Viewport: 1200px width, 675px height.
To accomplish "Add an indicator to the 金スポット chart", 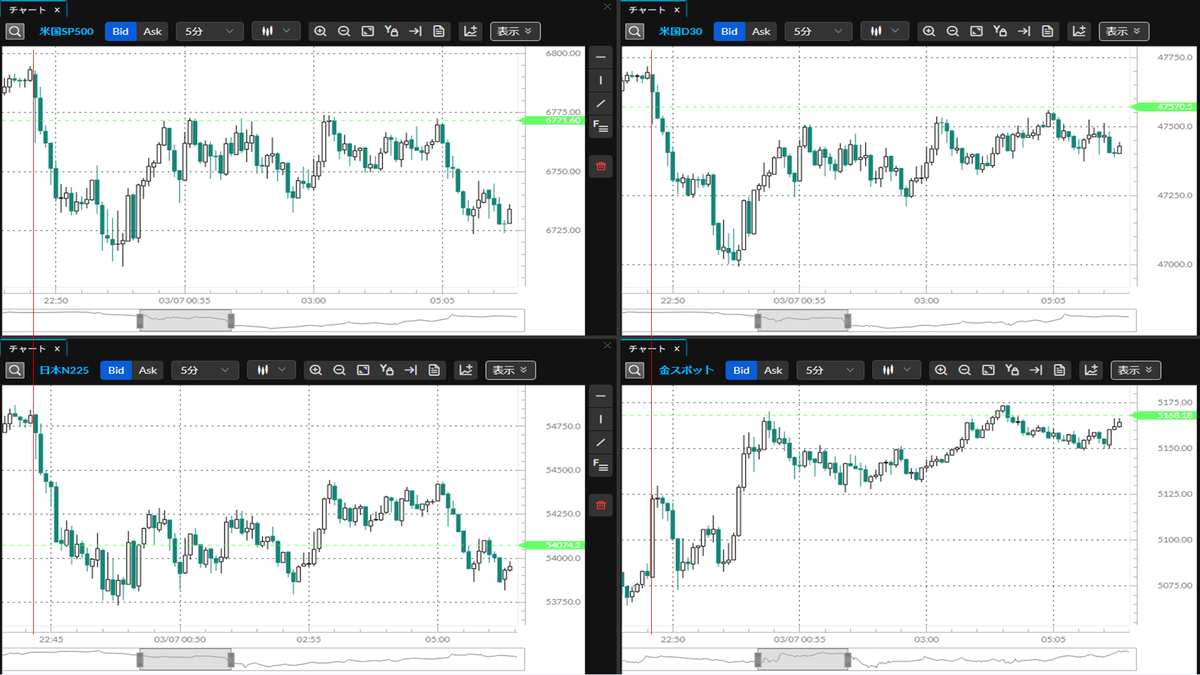I will point(1091,370).
